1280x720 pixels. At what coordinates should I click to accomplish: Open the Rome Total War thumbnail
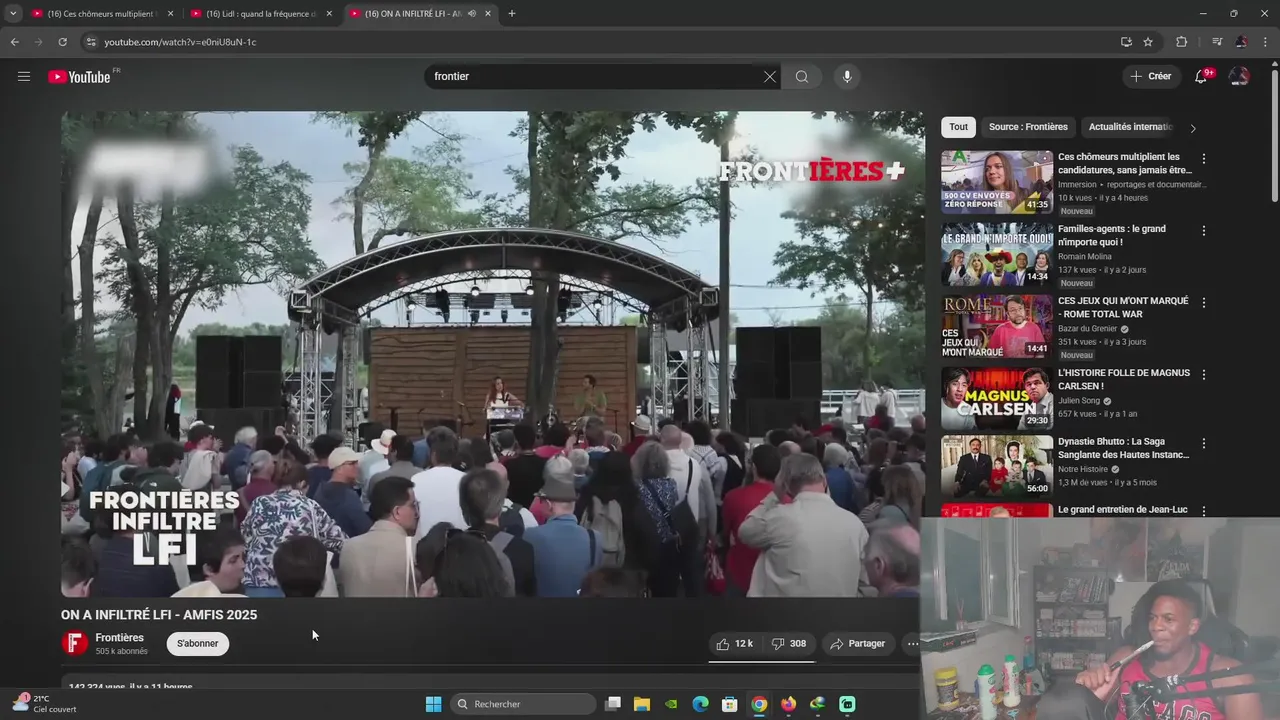coord(997,326)
